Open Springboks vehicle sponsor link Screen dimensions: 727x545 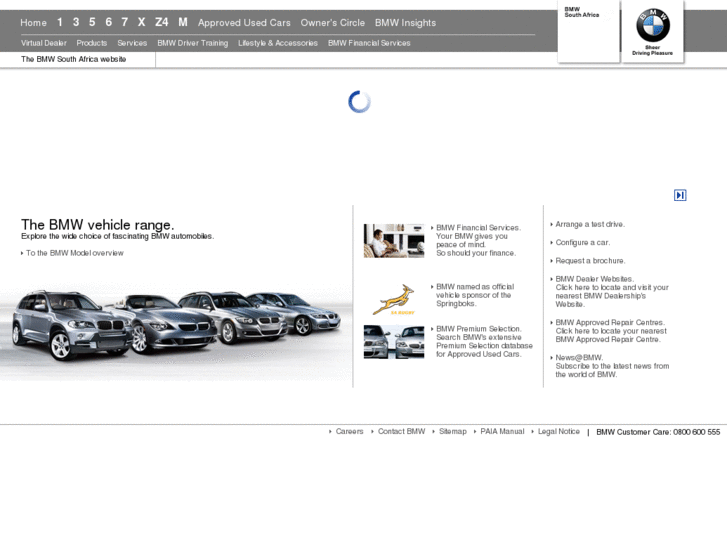pos(474,295)
